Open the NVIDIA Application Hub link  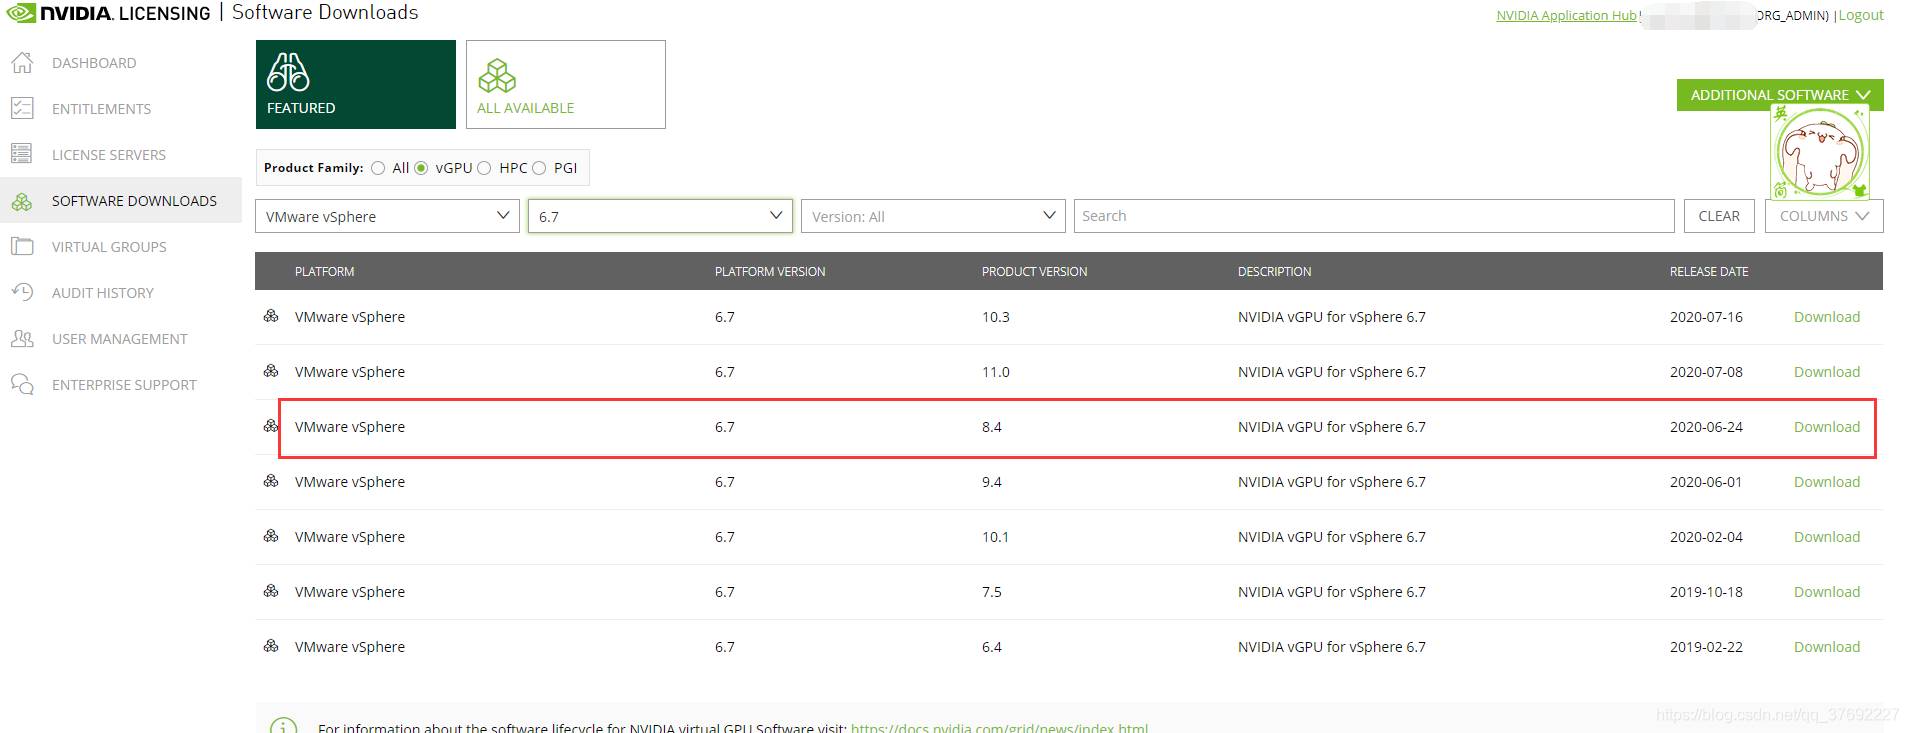tap(1566, 15)
